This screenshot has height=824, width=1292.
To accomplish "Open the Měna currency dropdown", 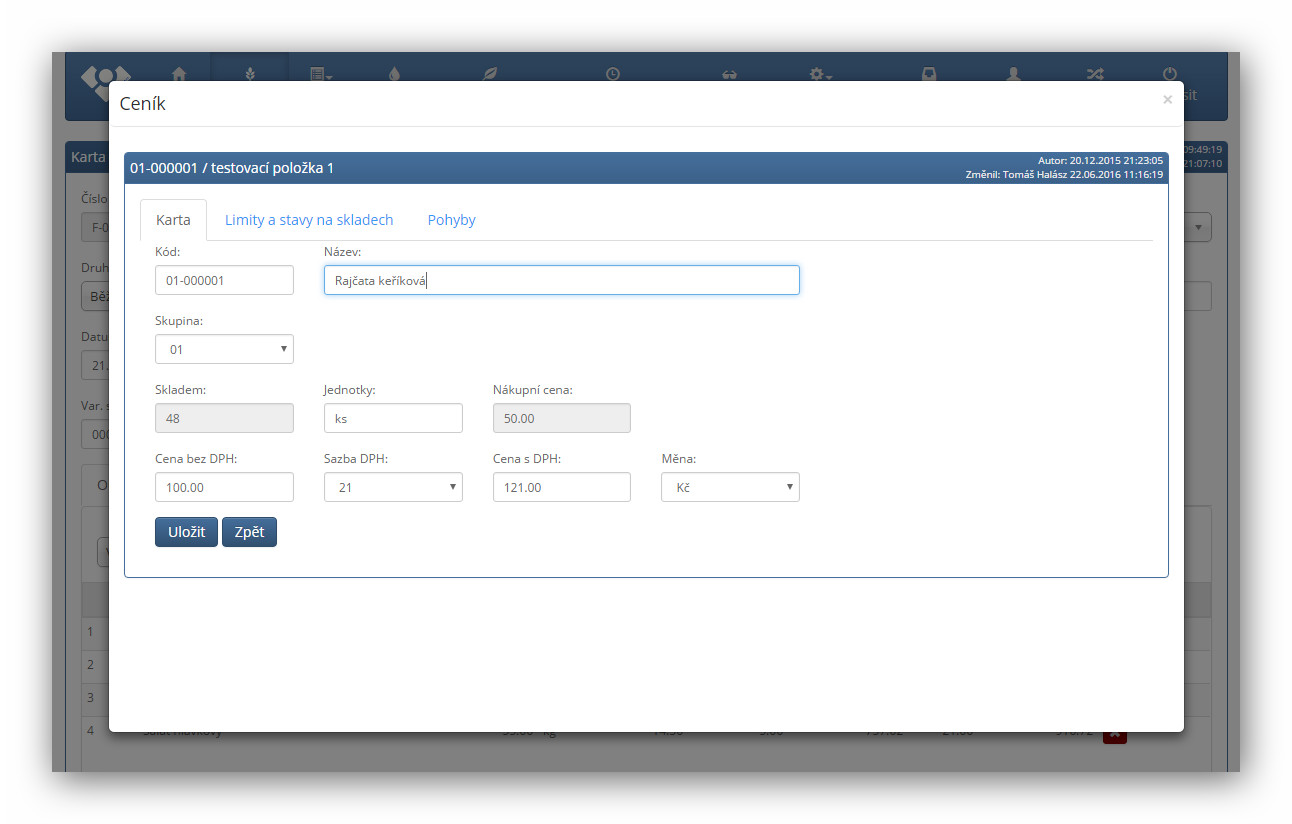I will pyautogui.click(x=730, y=487).
